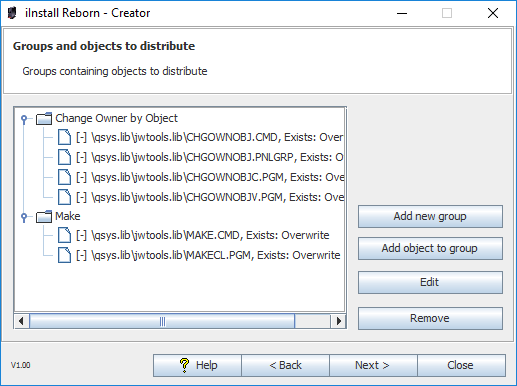Click Add object to group button

point(430,249)
